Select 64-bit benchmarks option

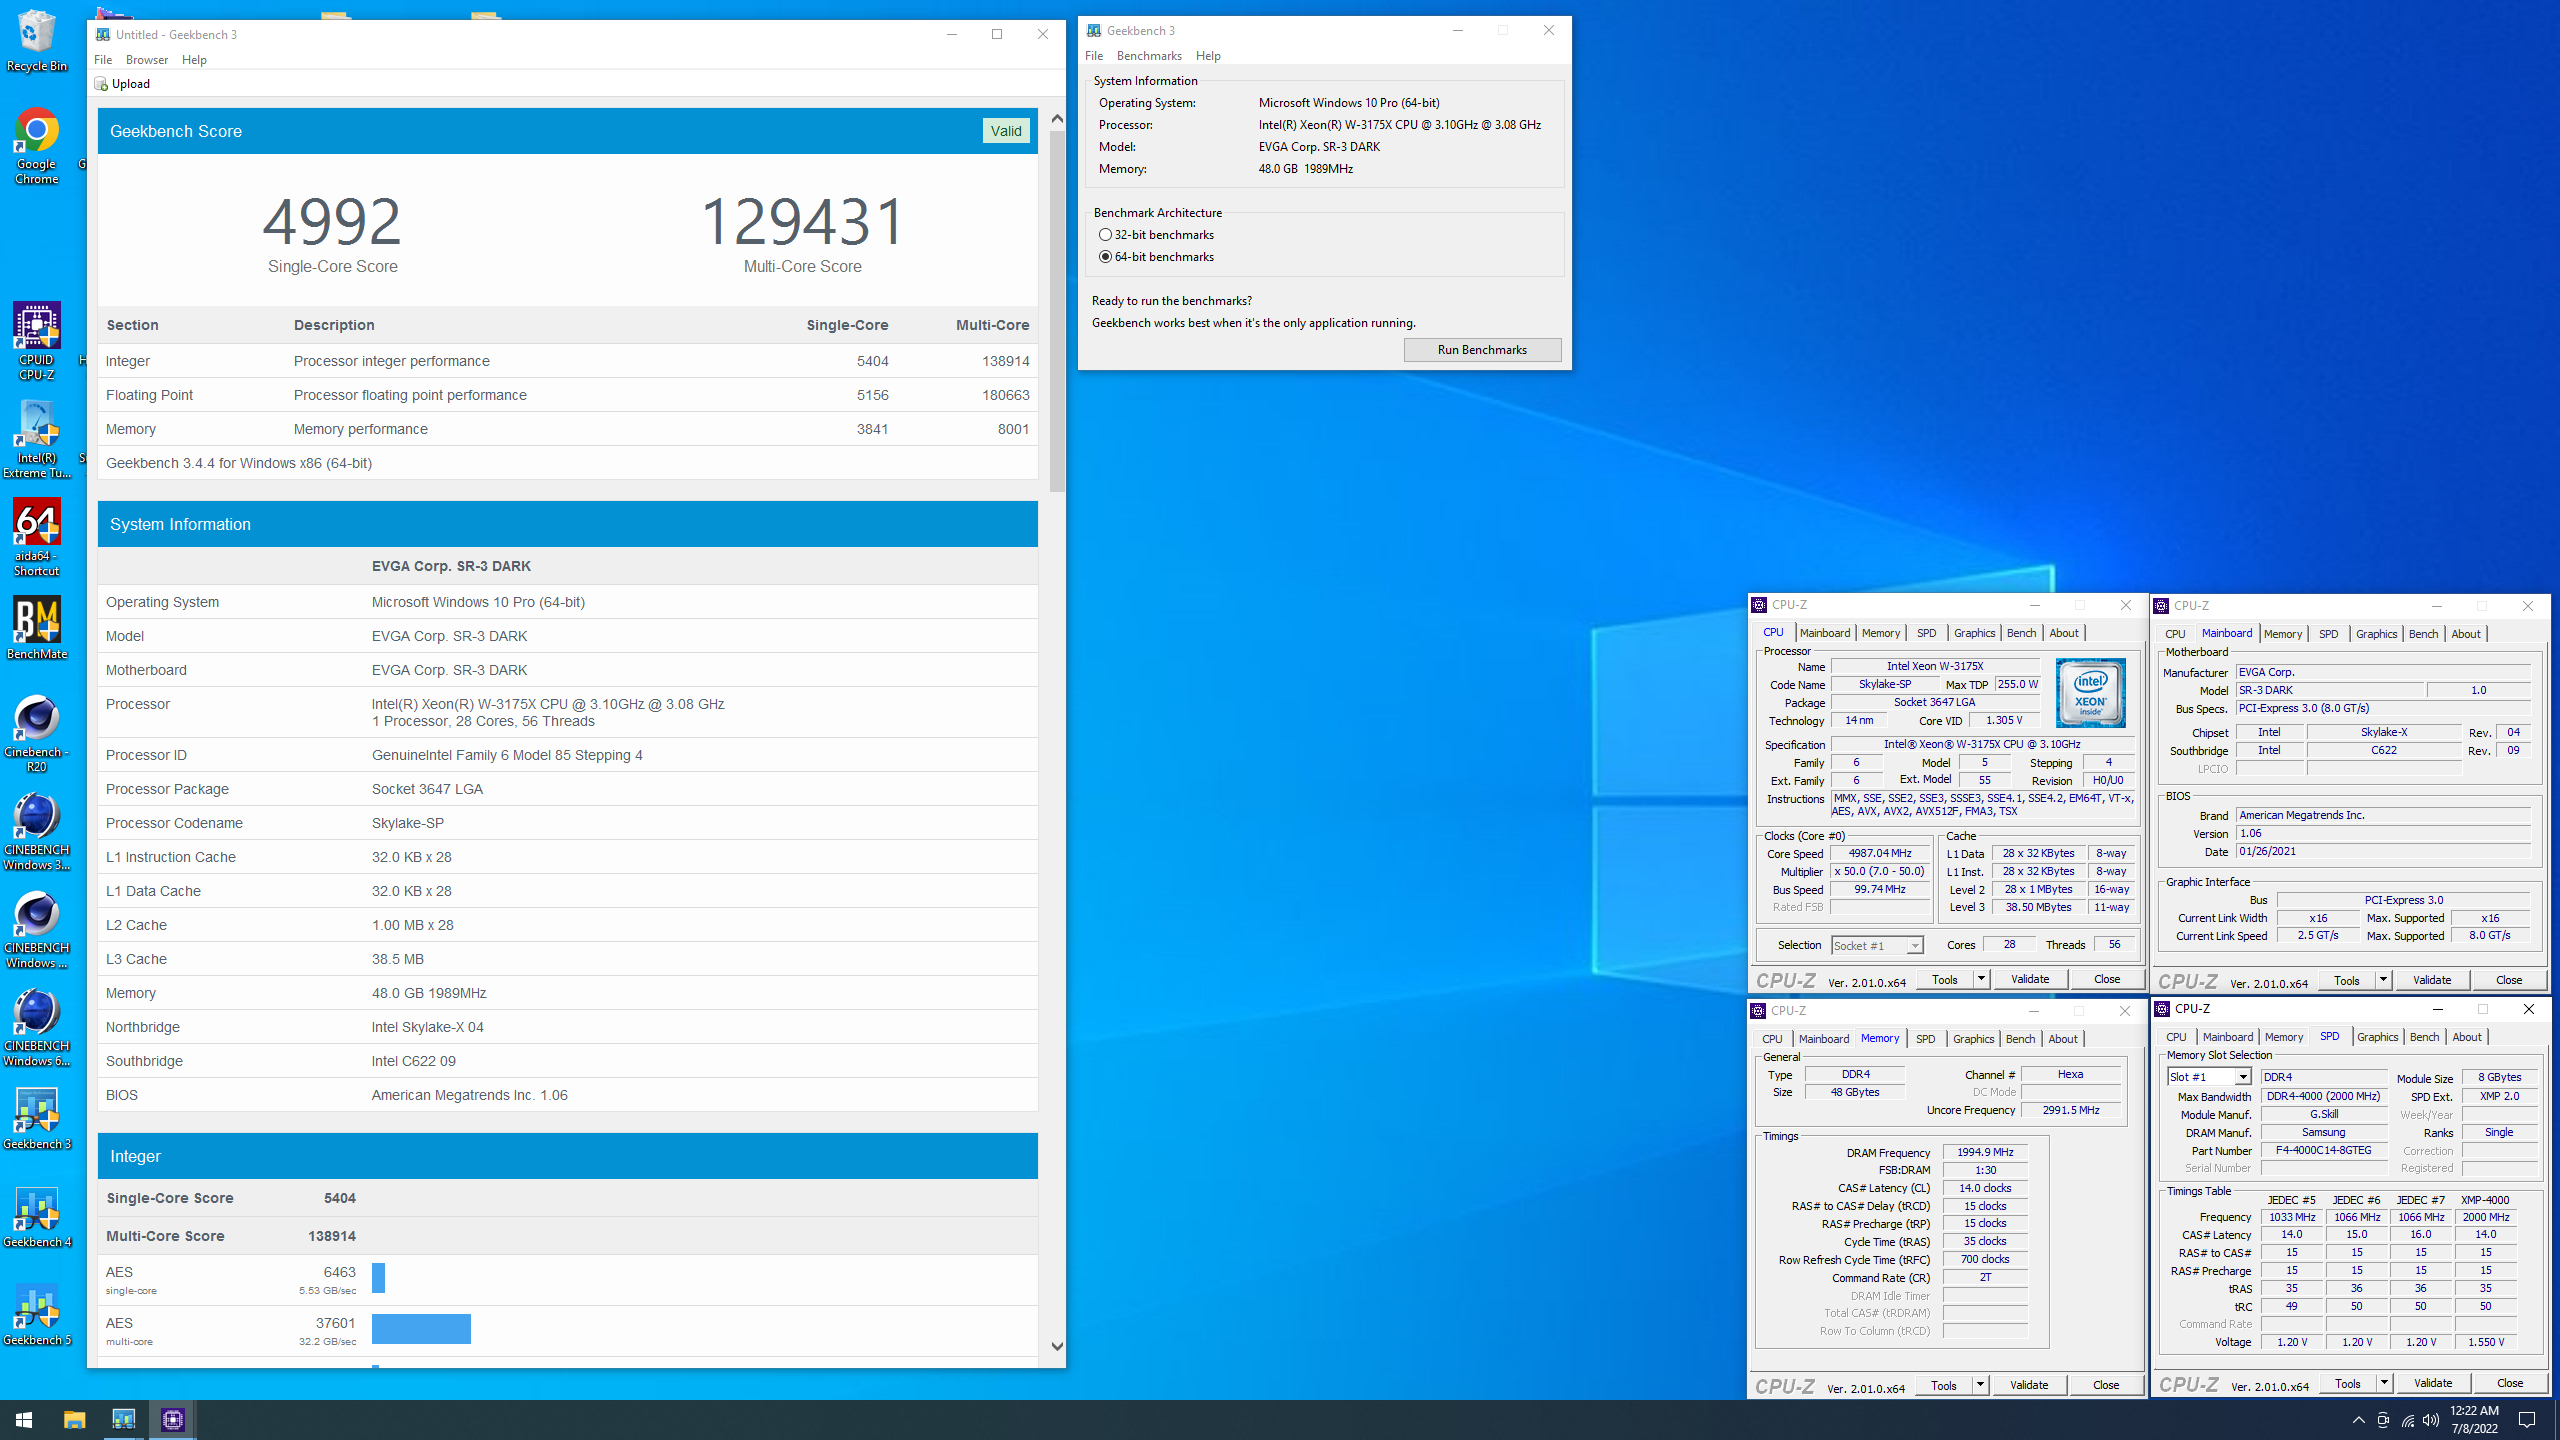point(1105,257)
